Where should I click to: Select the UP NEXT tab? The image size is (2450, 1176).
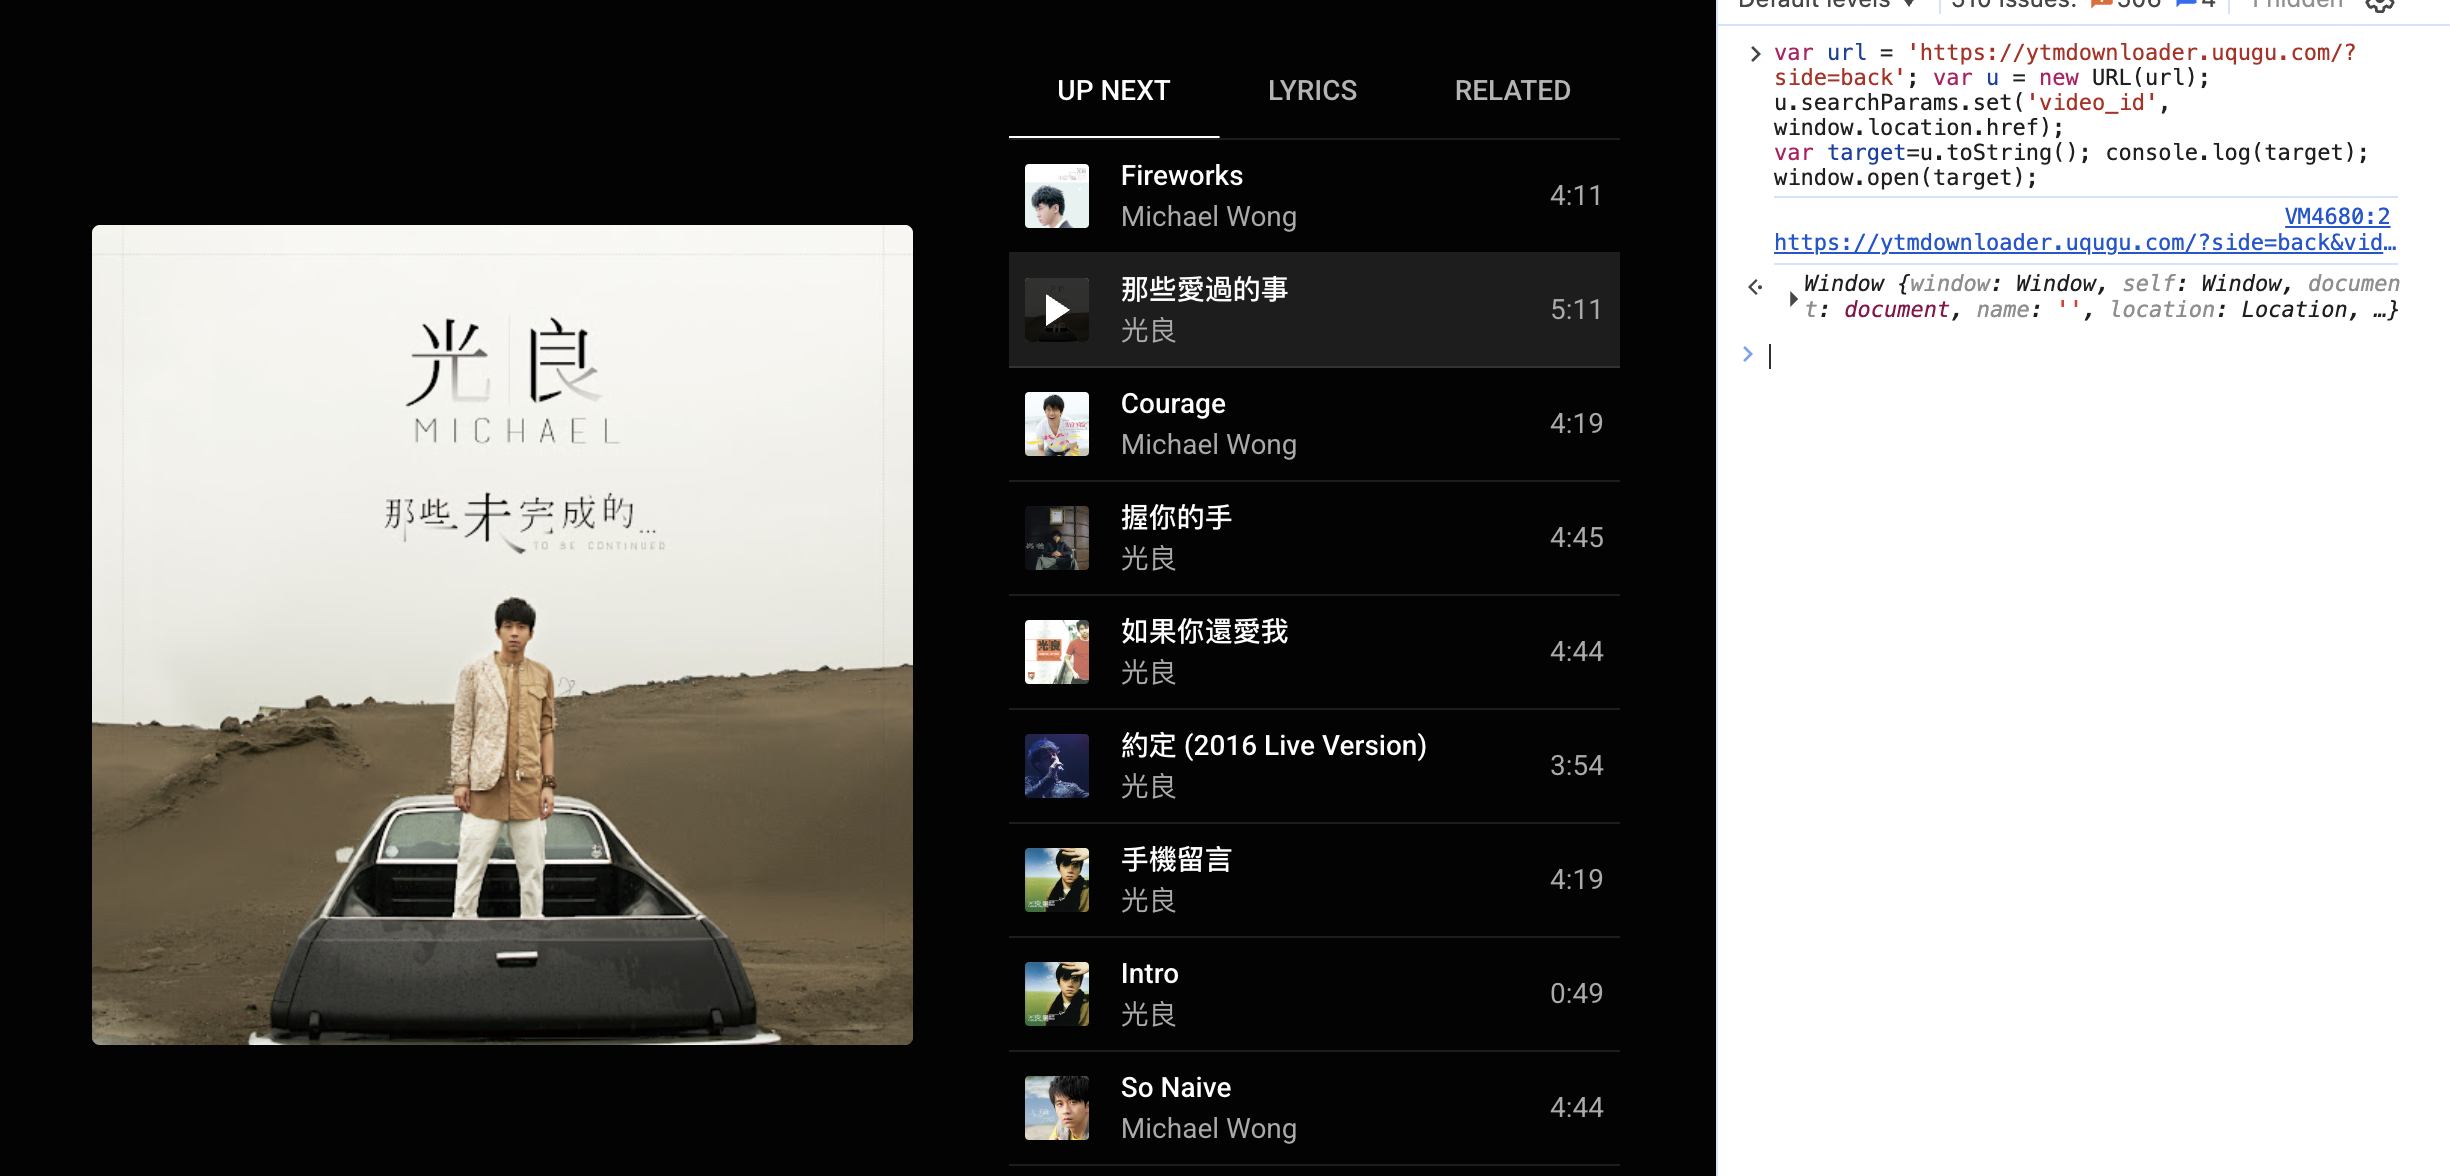click(x=1113, y=91)
